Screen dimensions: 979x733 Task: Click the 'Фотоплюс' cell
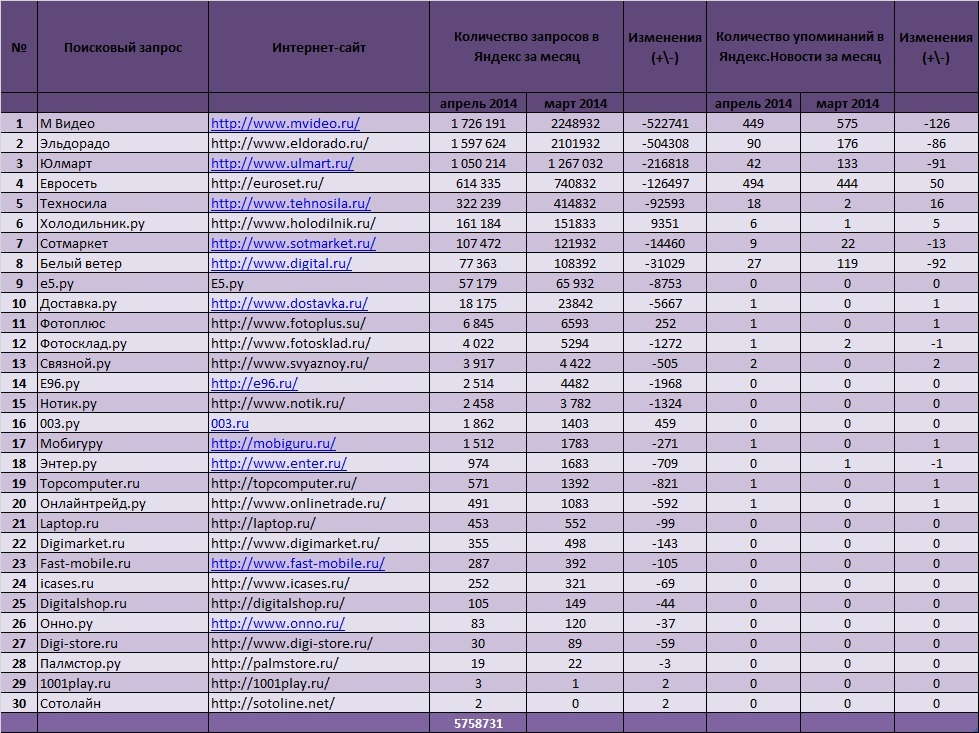(x=123, y=323)
